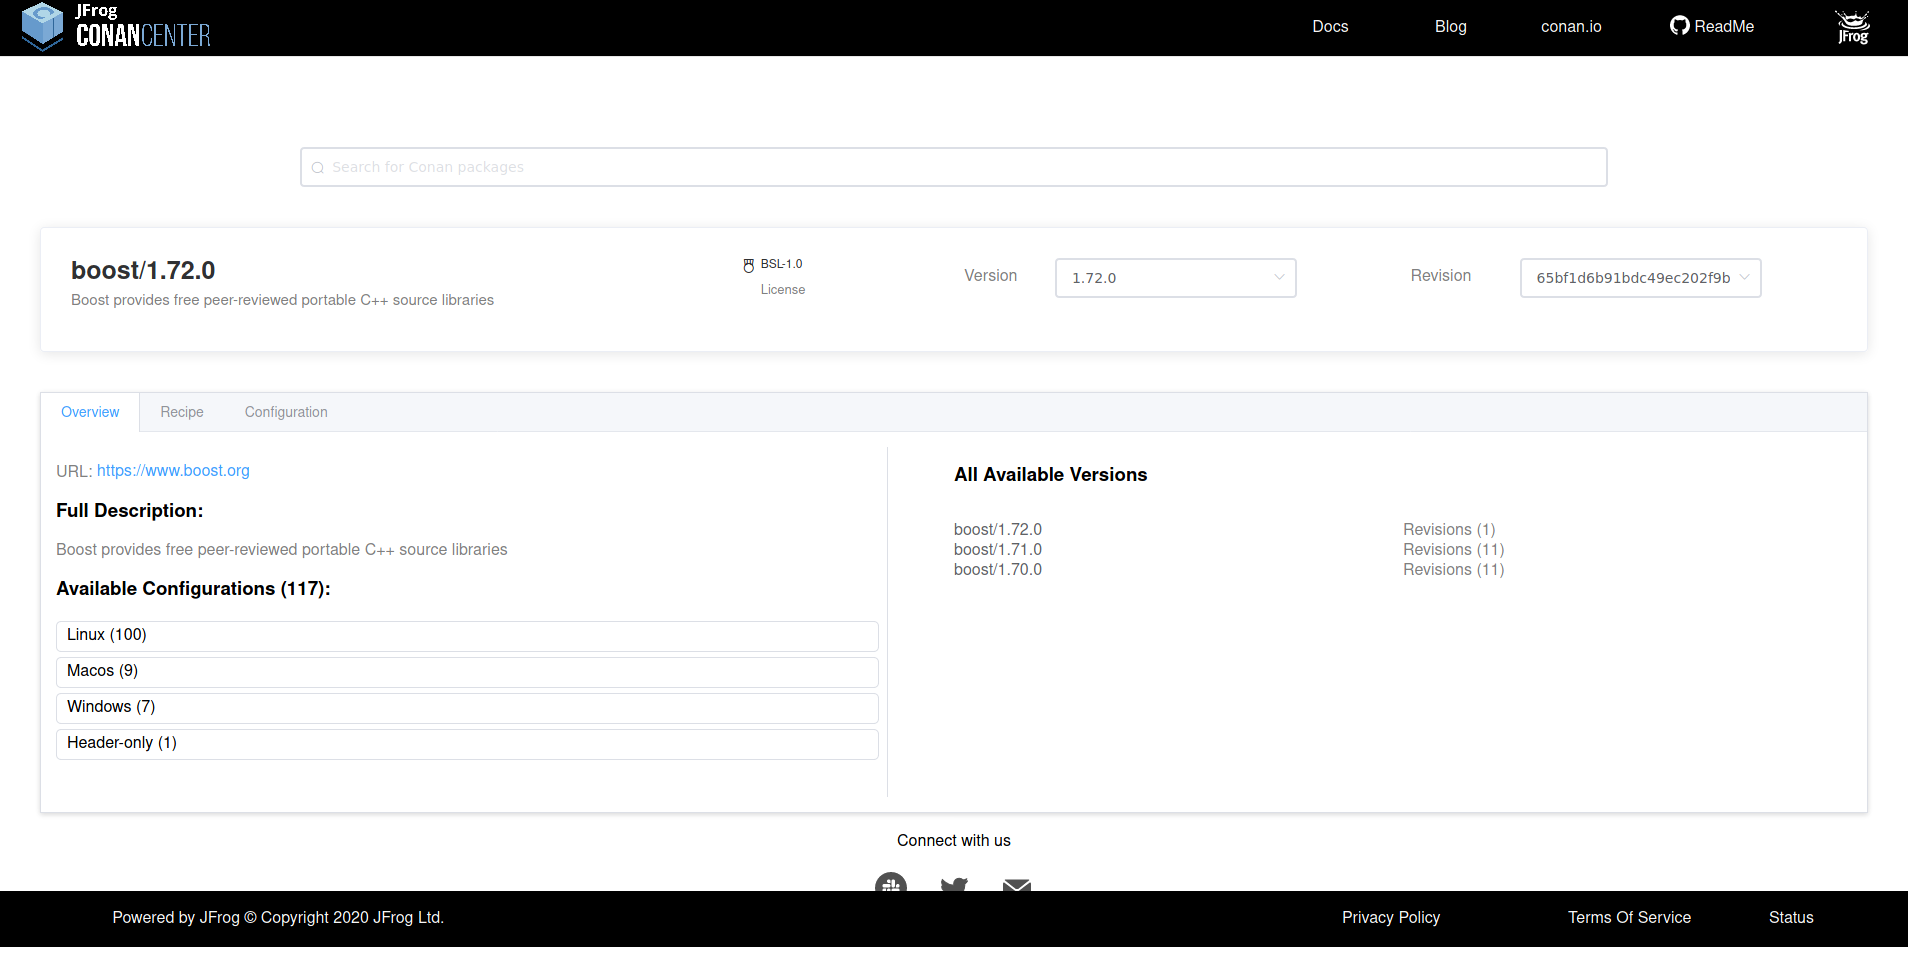The image size is (1908, 959).
Task: Select boost/1.71.0 in available versions
Action: coord(998,549)
